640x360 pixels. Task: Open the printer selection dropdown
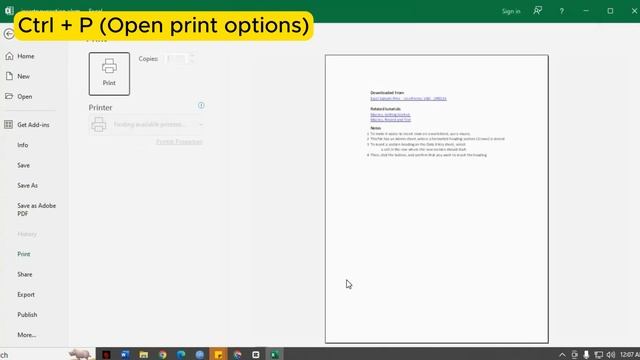[x=146, y=124]
